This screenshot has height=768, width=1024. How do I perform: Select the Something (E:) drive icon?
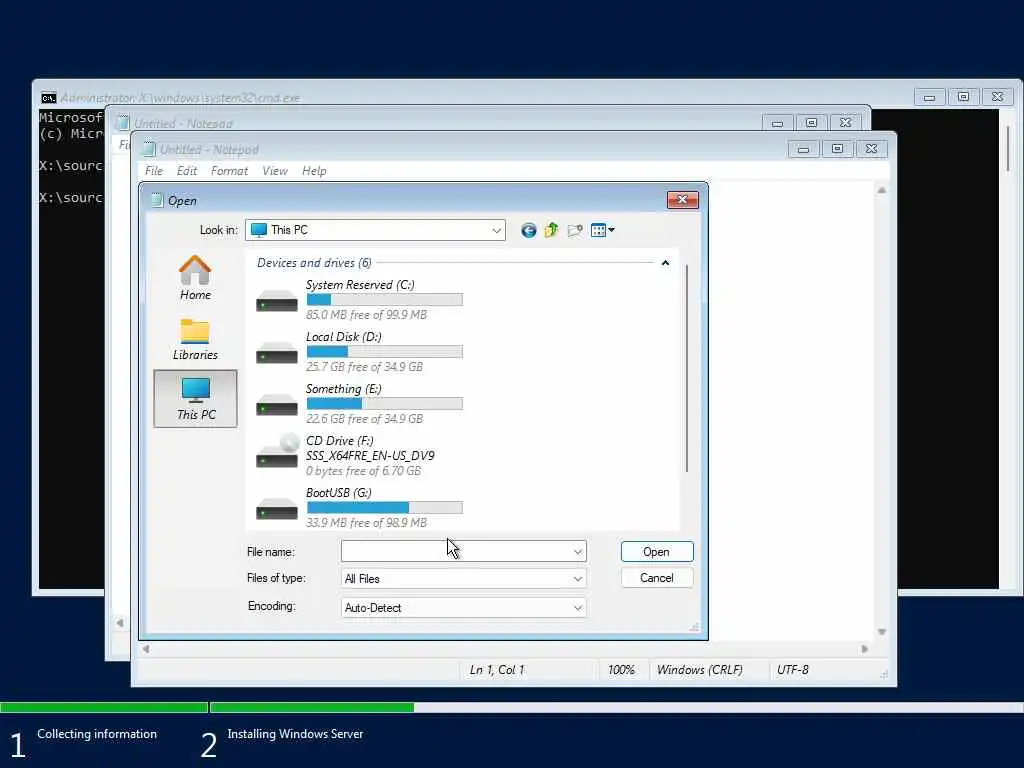[x=276, y=405]
